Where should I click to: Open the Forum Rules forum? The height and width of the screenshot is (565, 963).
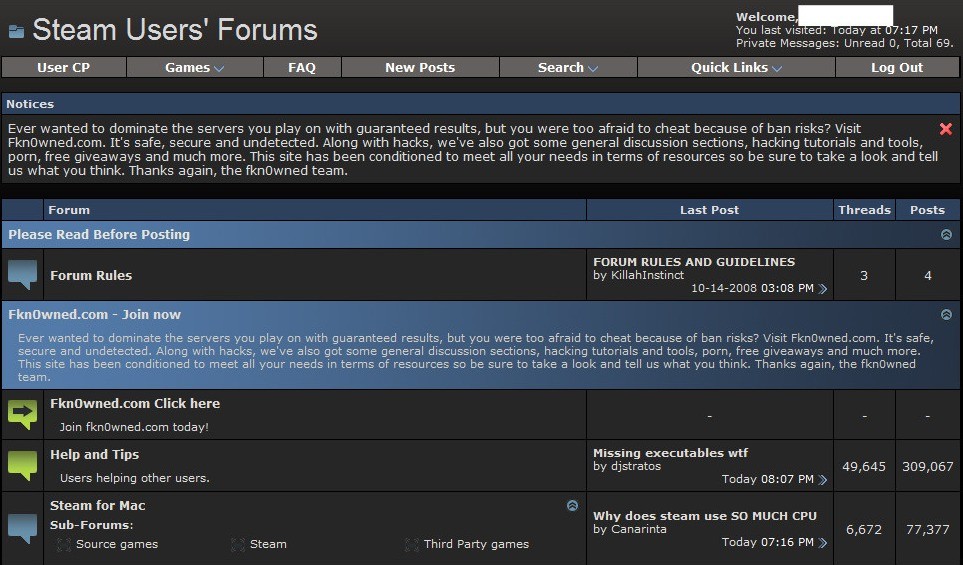(x=91, y=276)
